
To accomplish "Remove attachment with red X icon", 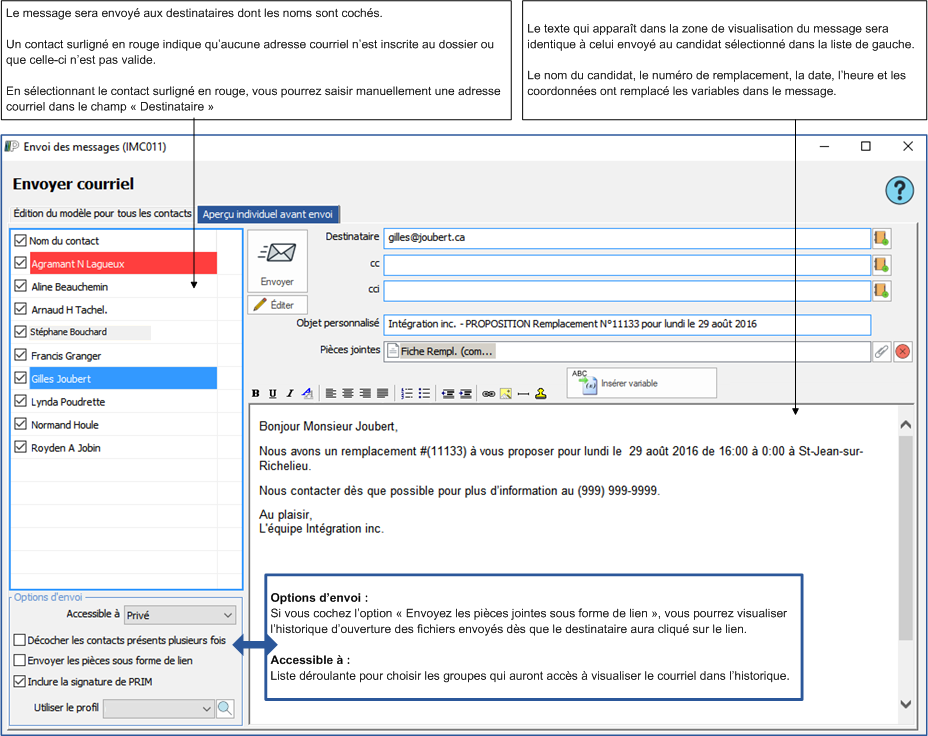I will point(903,351).
